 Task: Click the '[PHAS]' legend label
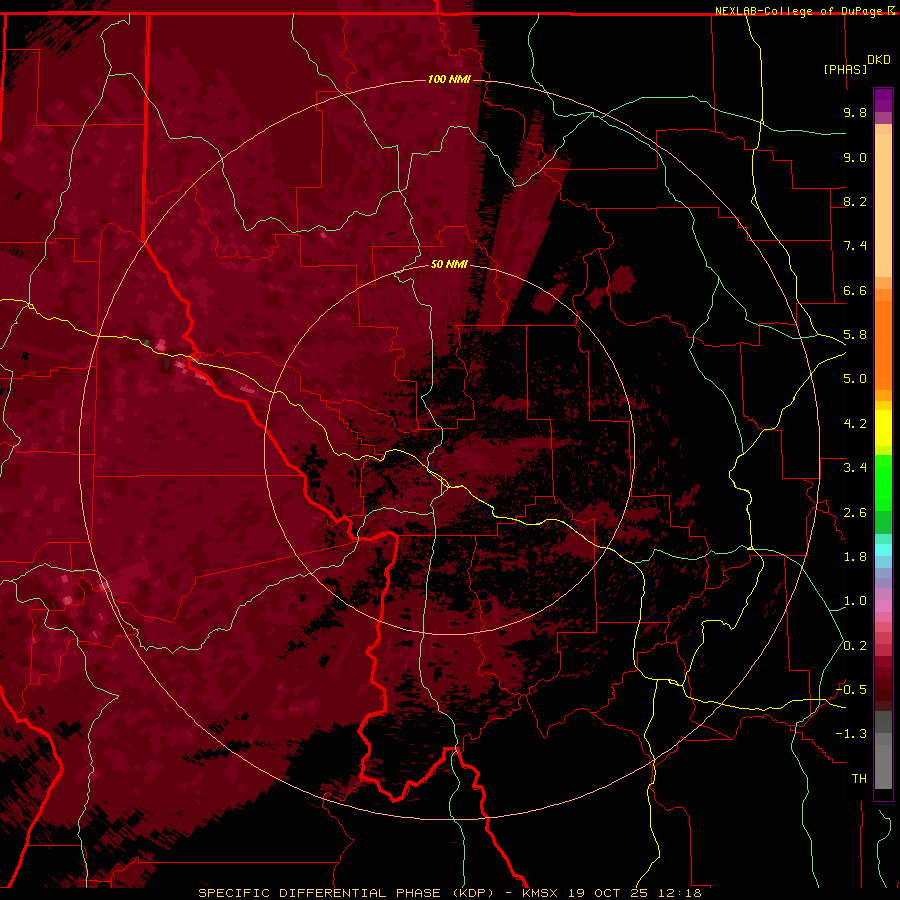[845, 69]
